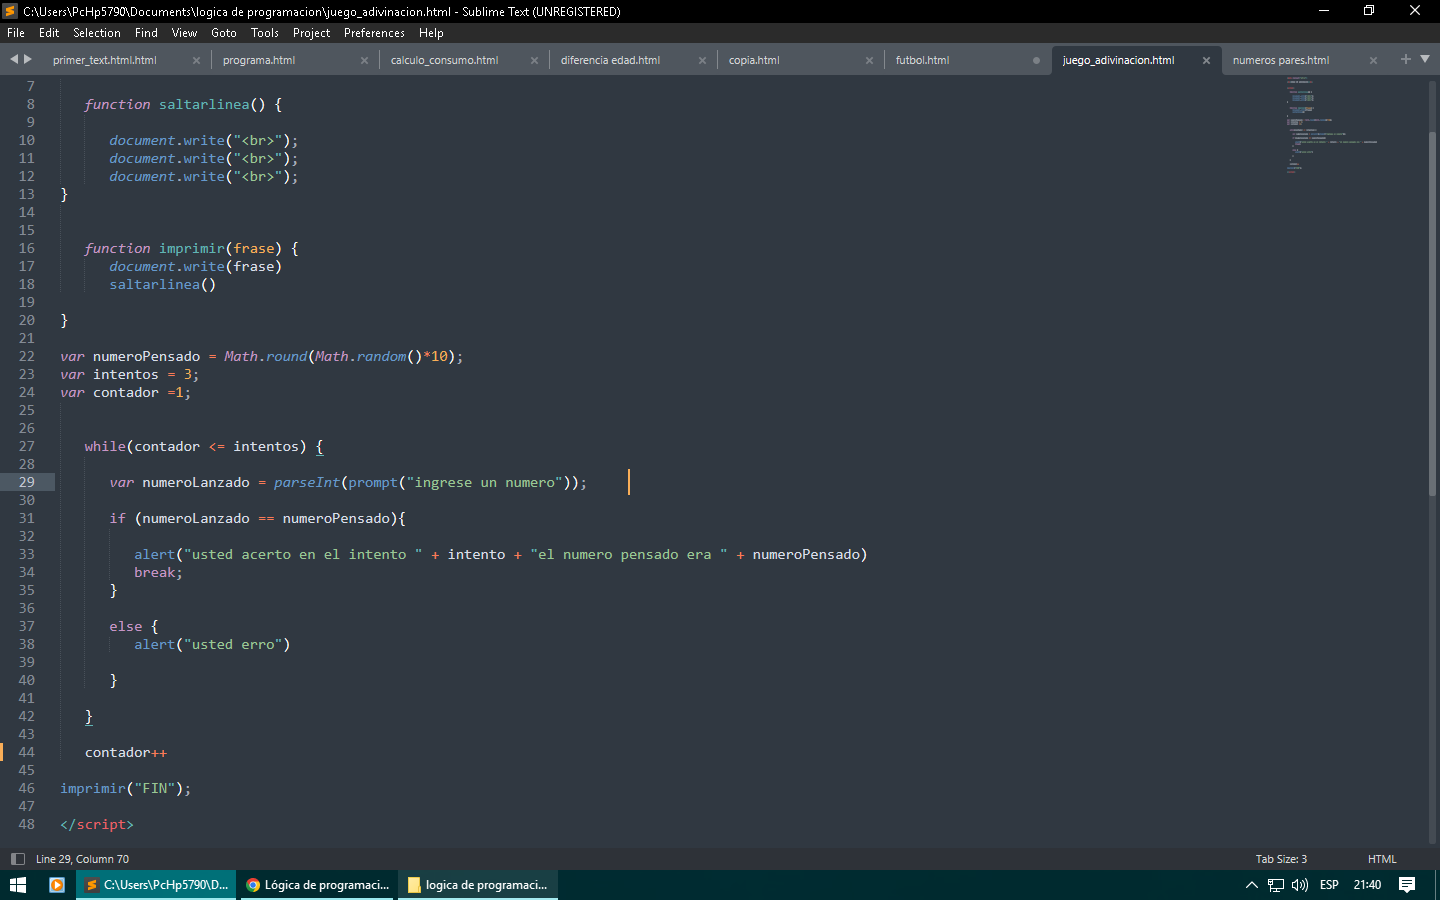
Task: Switch to copia.html tab
Action: [754, 60]
